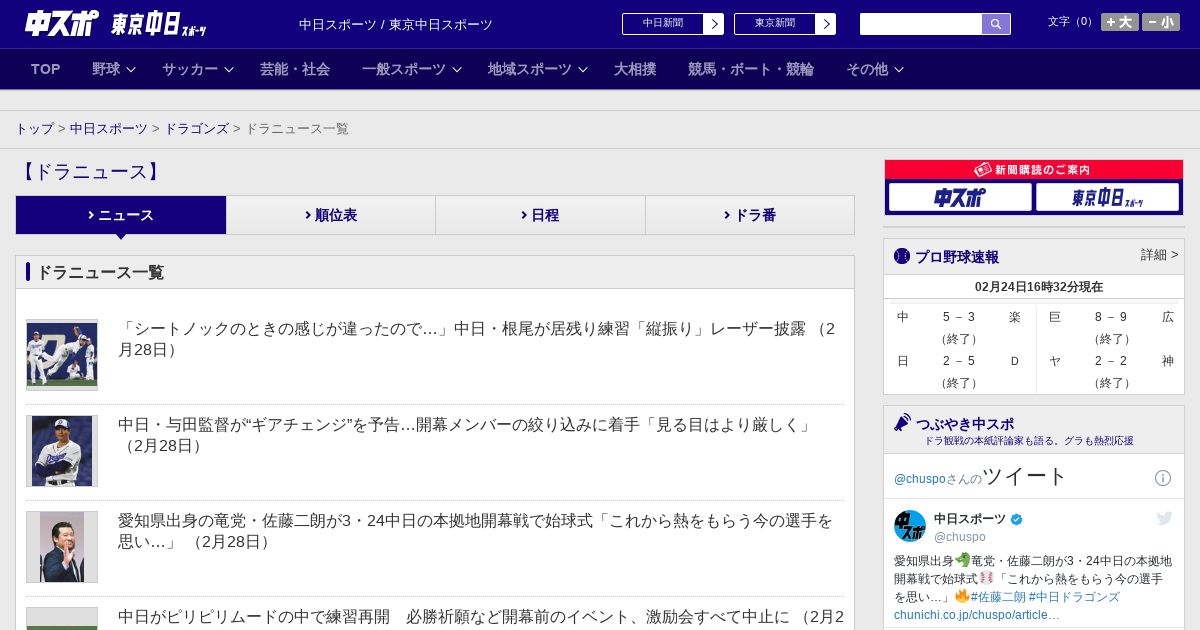
Task: Click the arrow beside 東京新聞
Action: (x=826, y=24)
